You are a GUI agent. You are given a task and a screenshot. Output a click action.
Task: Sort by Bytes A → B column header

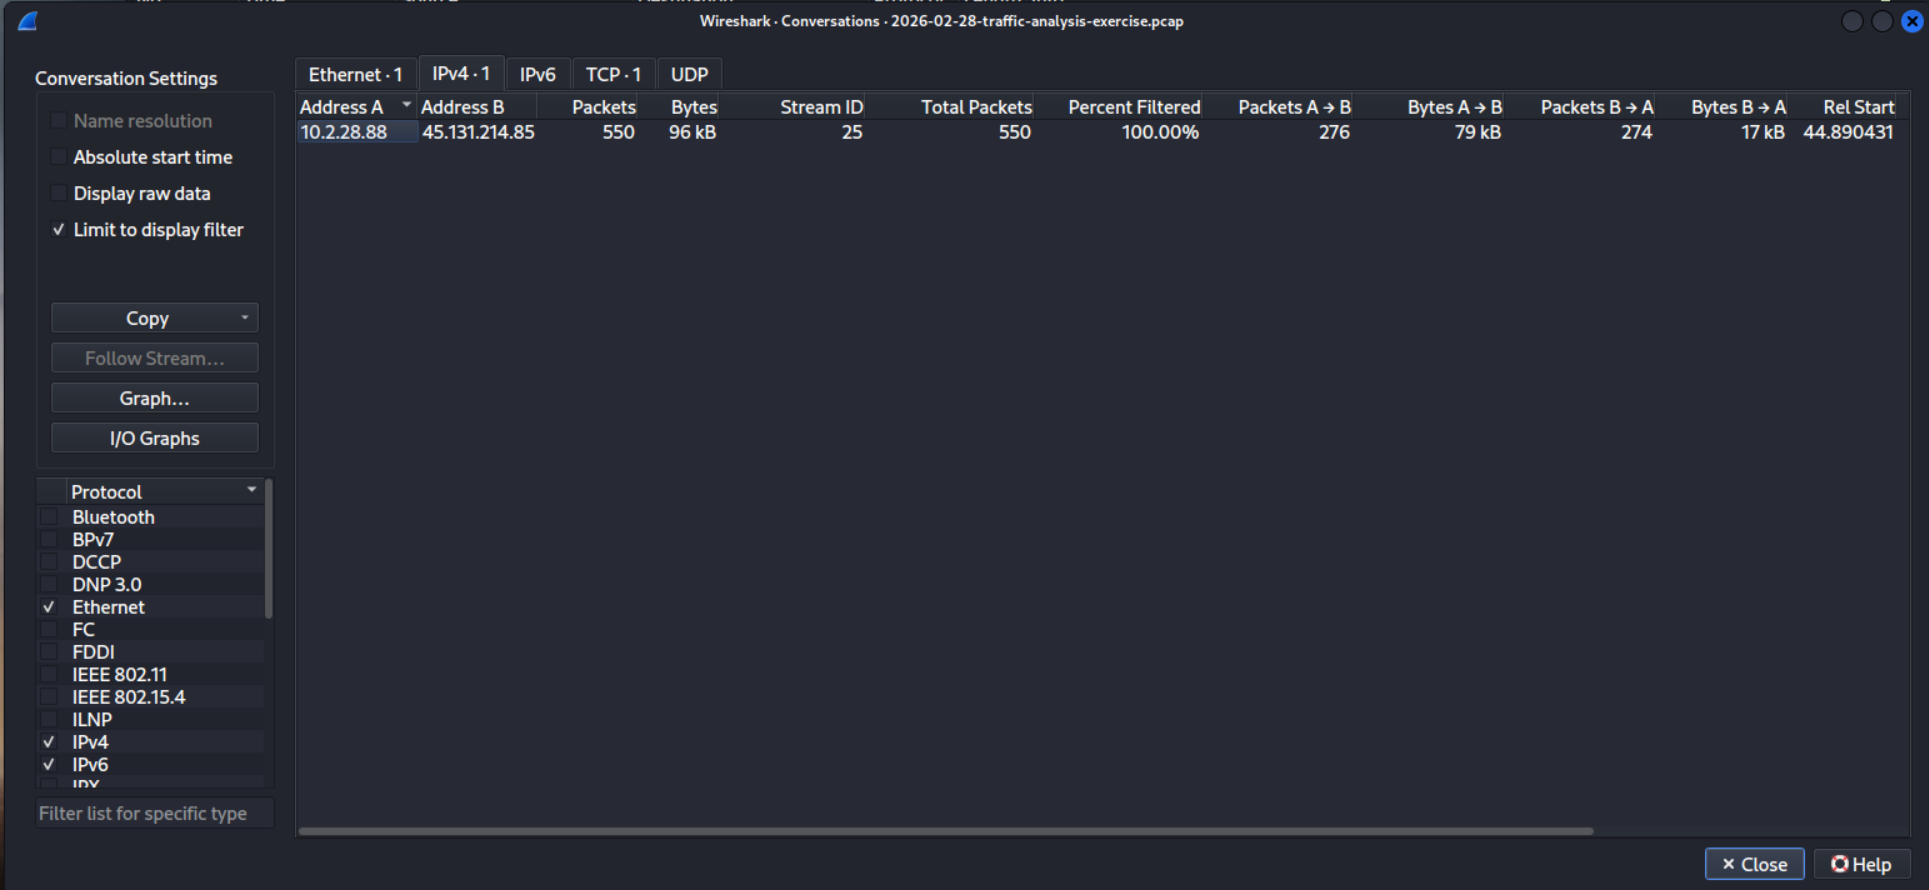point(1430,107)
